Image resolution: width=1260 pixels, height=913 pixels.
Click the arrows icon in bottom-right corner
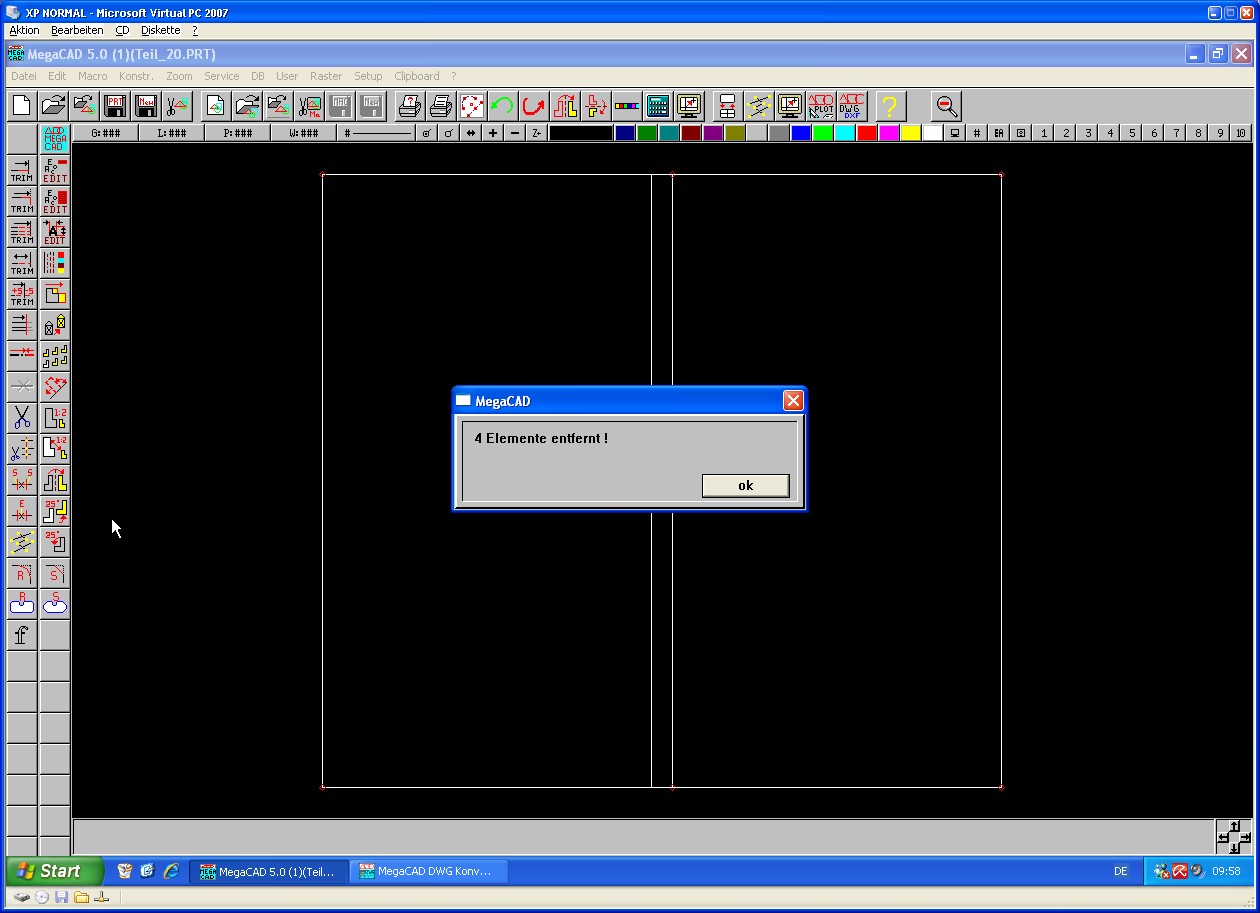pyautogui.click(x=1233, y=836)
